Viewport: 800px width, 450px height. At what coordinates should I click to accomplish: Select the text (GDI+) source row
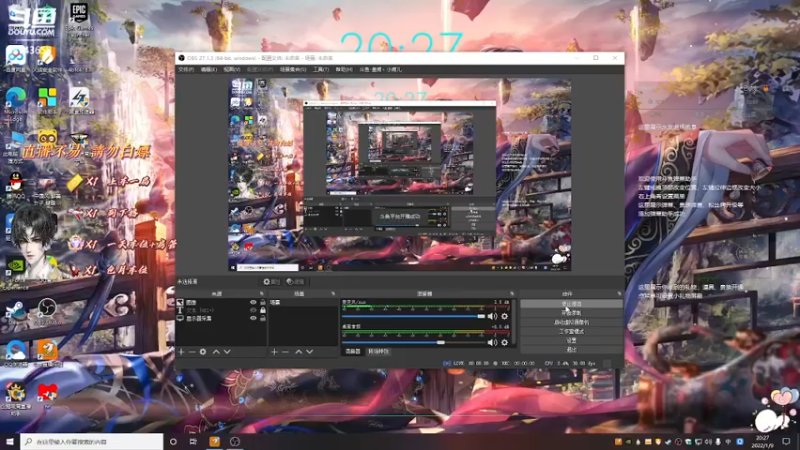tap(220, 310)
